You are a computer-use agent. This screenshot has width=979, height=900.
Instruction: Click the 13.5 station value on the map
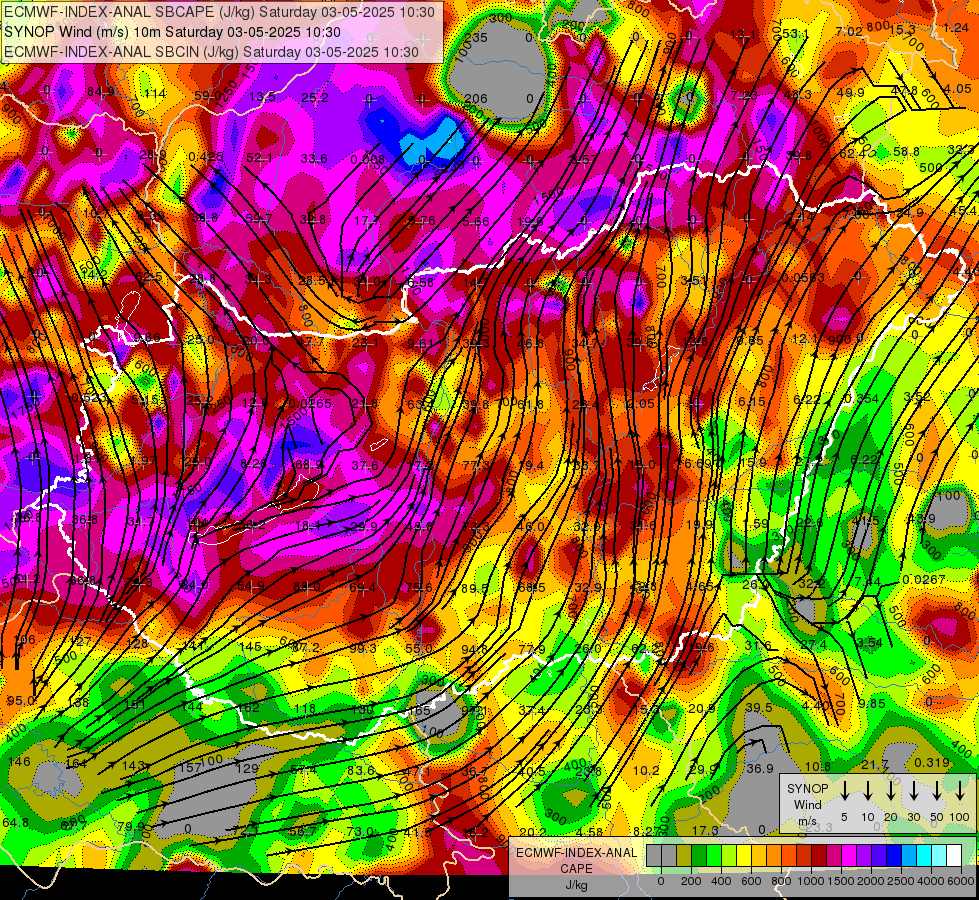(262, 97)
